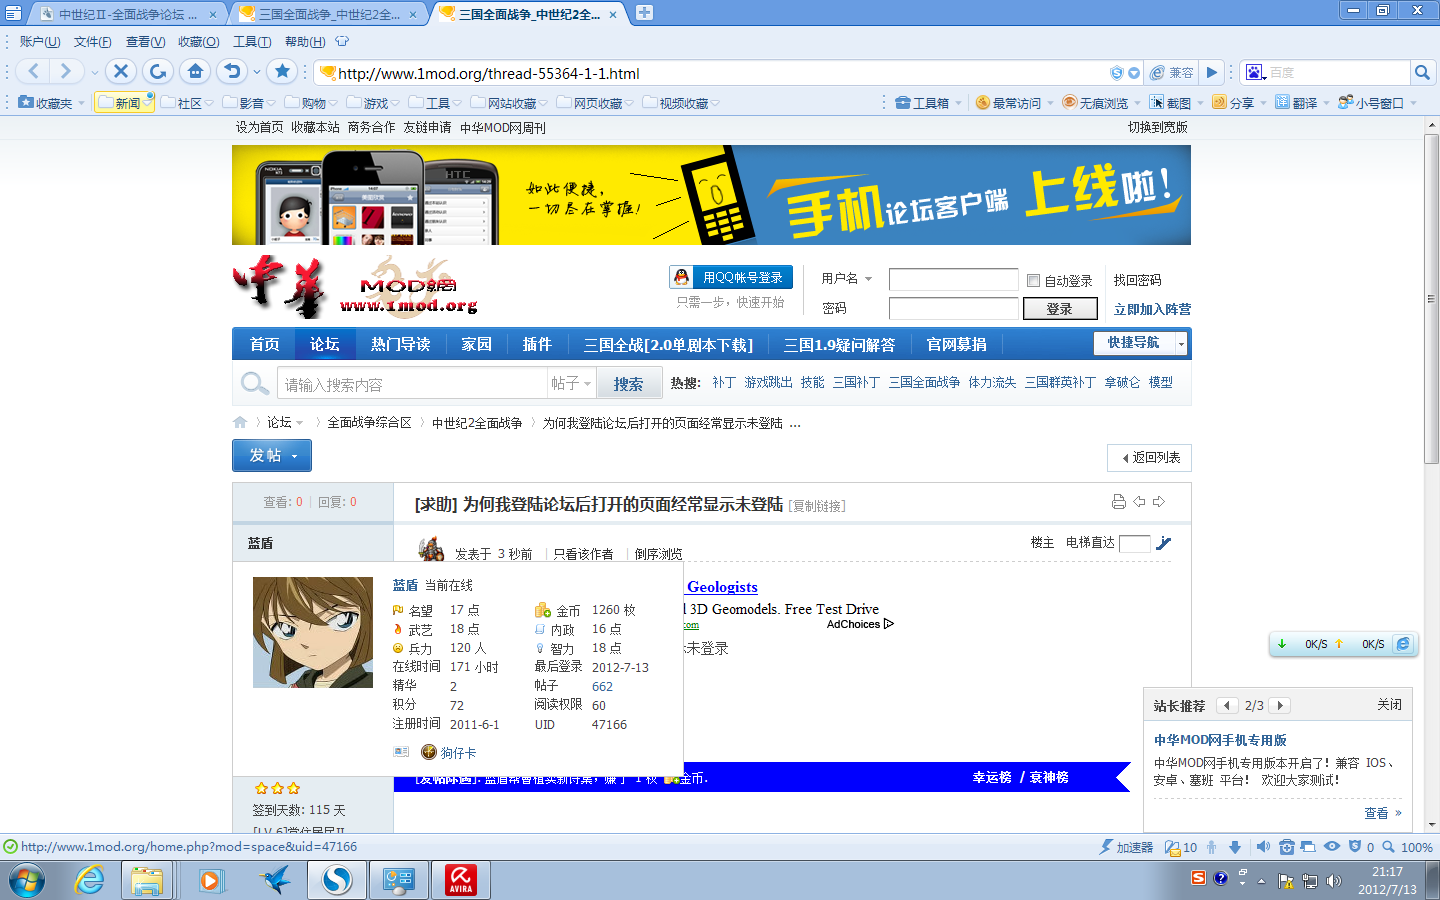Click the 登录 login button
The height and width of the screenshot is (900, 1440).
1059,308
